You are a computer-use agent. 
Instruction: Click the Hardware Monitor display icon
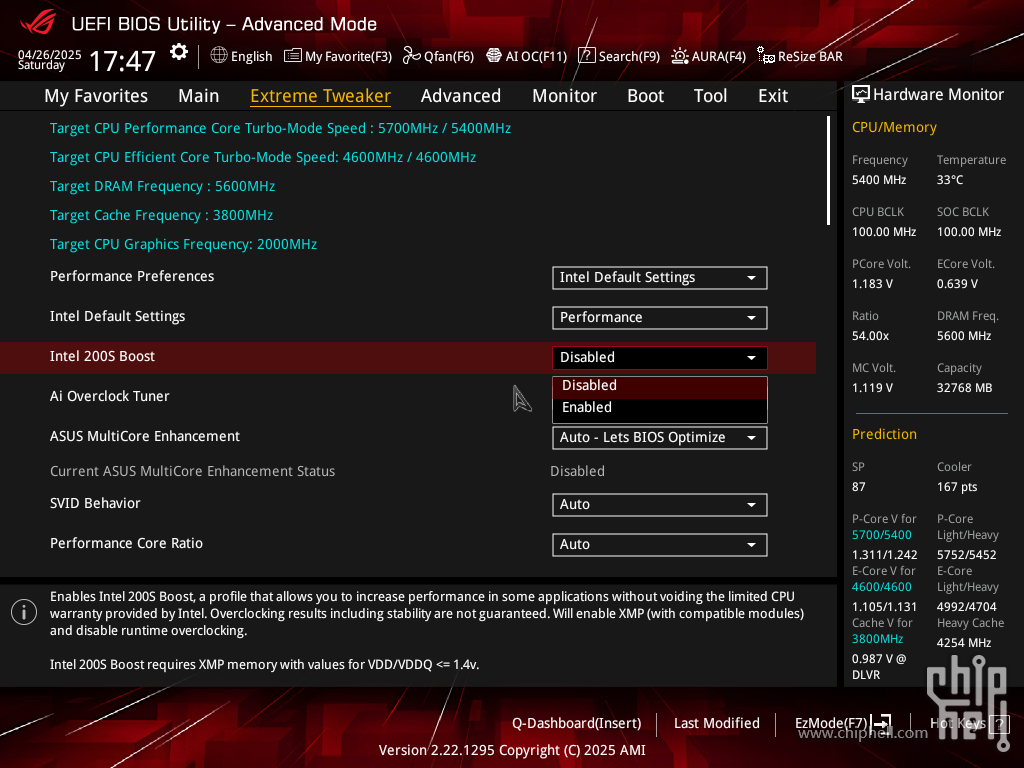coord(861,95)
